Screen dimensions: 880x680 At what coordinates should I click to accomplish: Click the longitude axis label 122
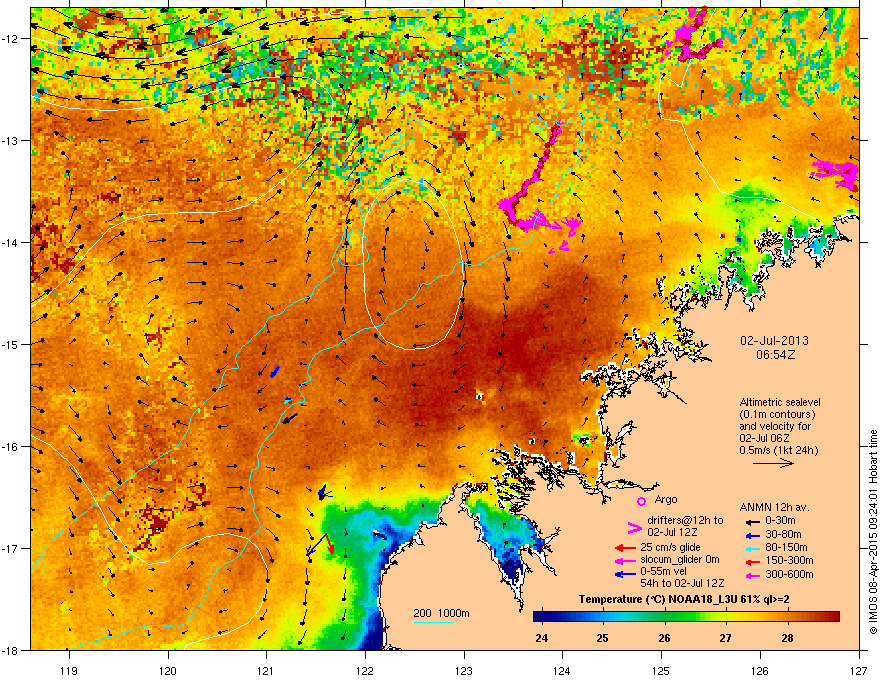click(x=365, y=670)
